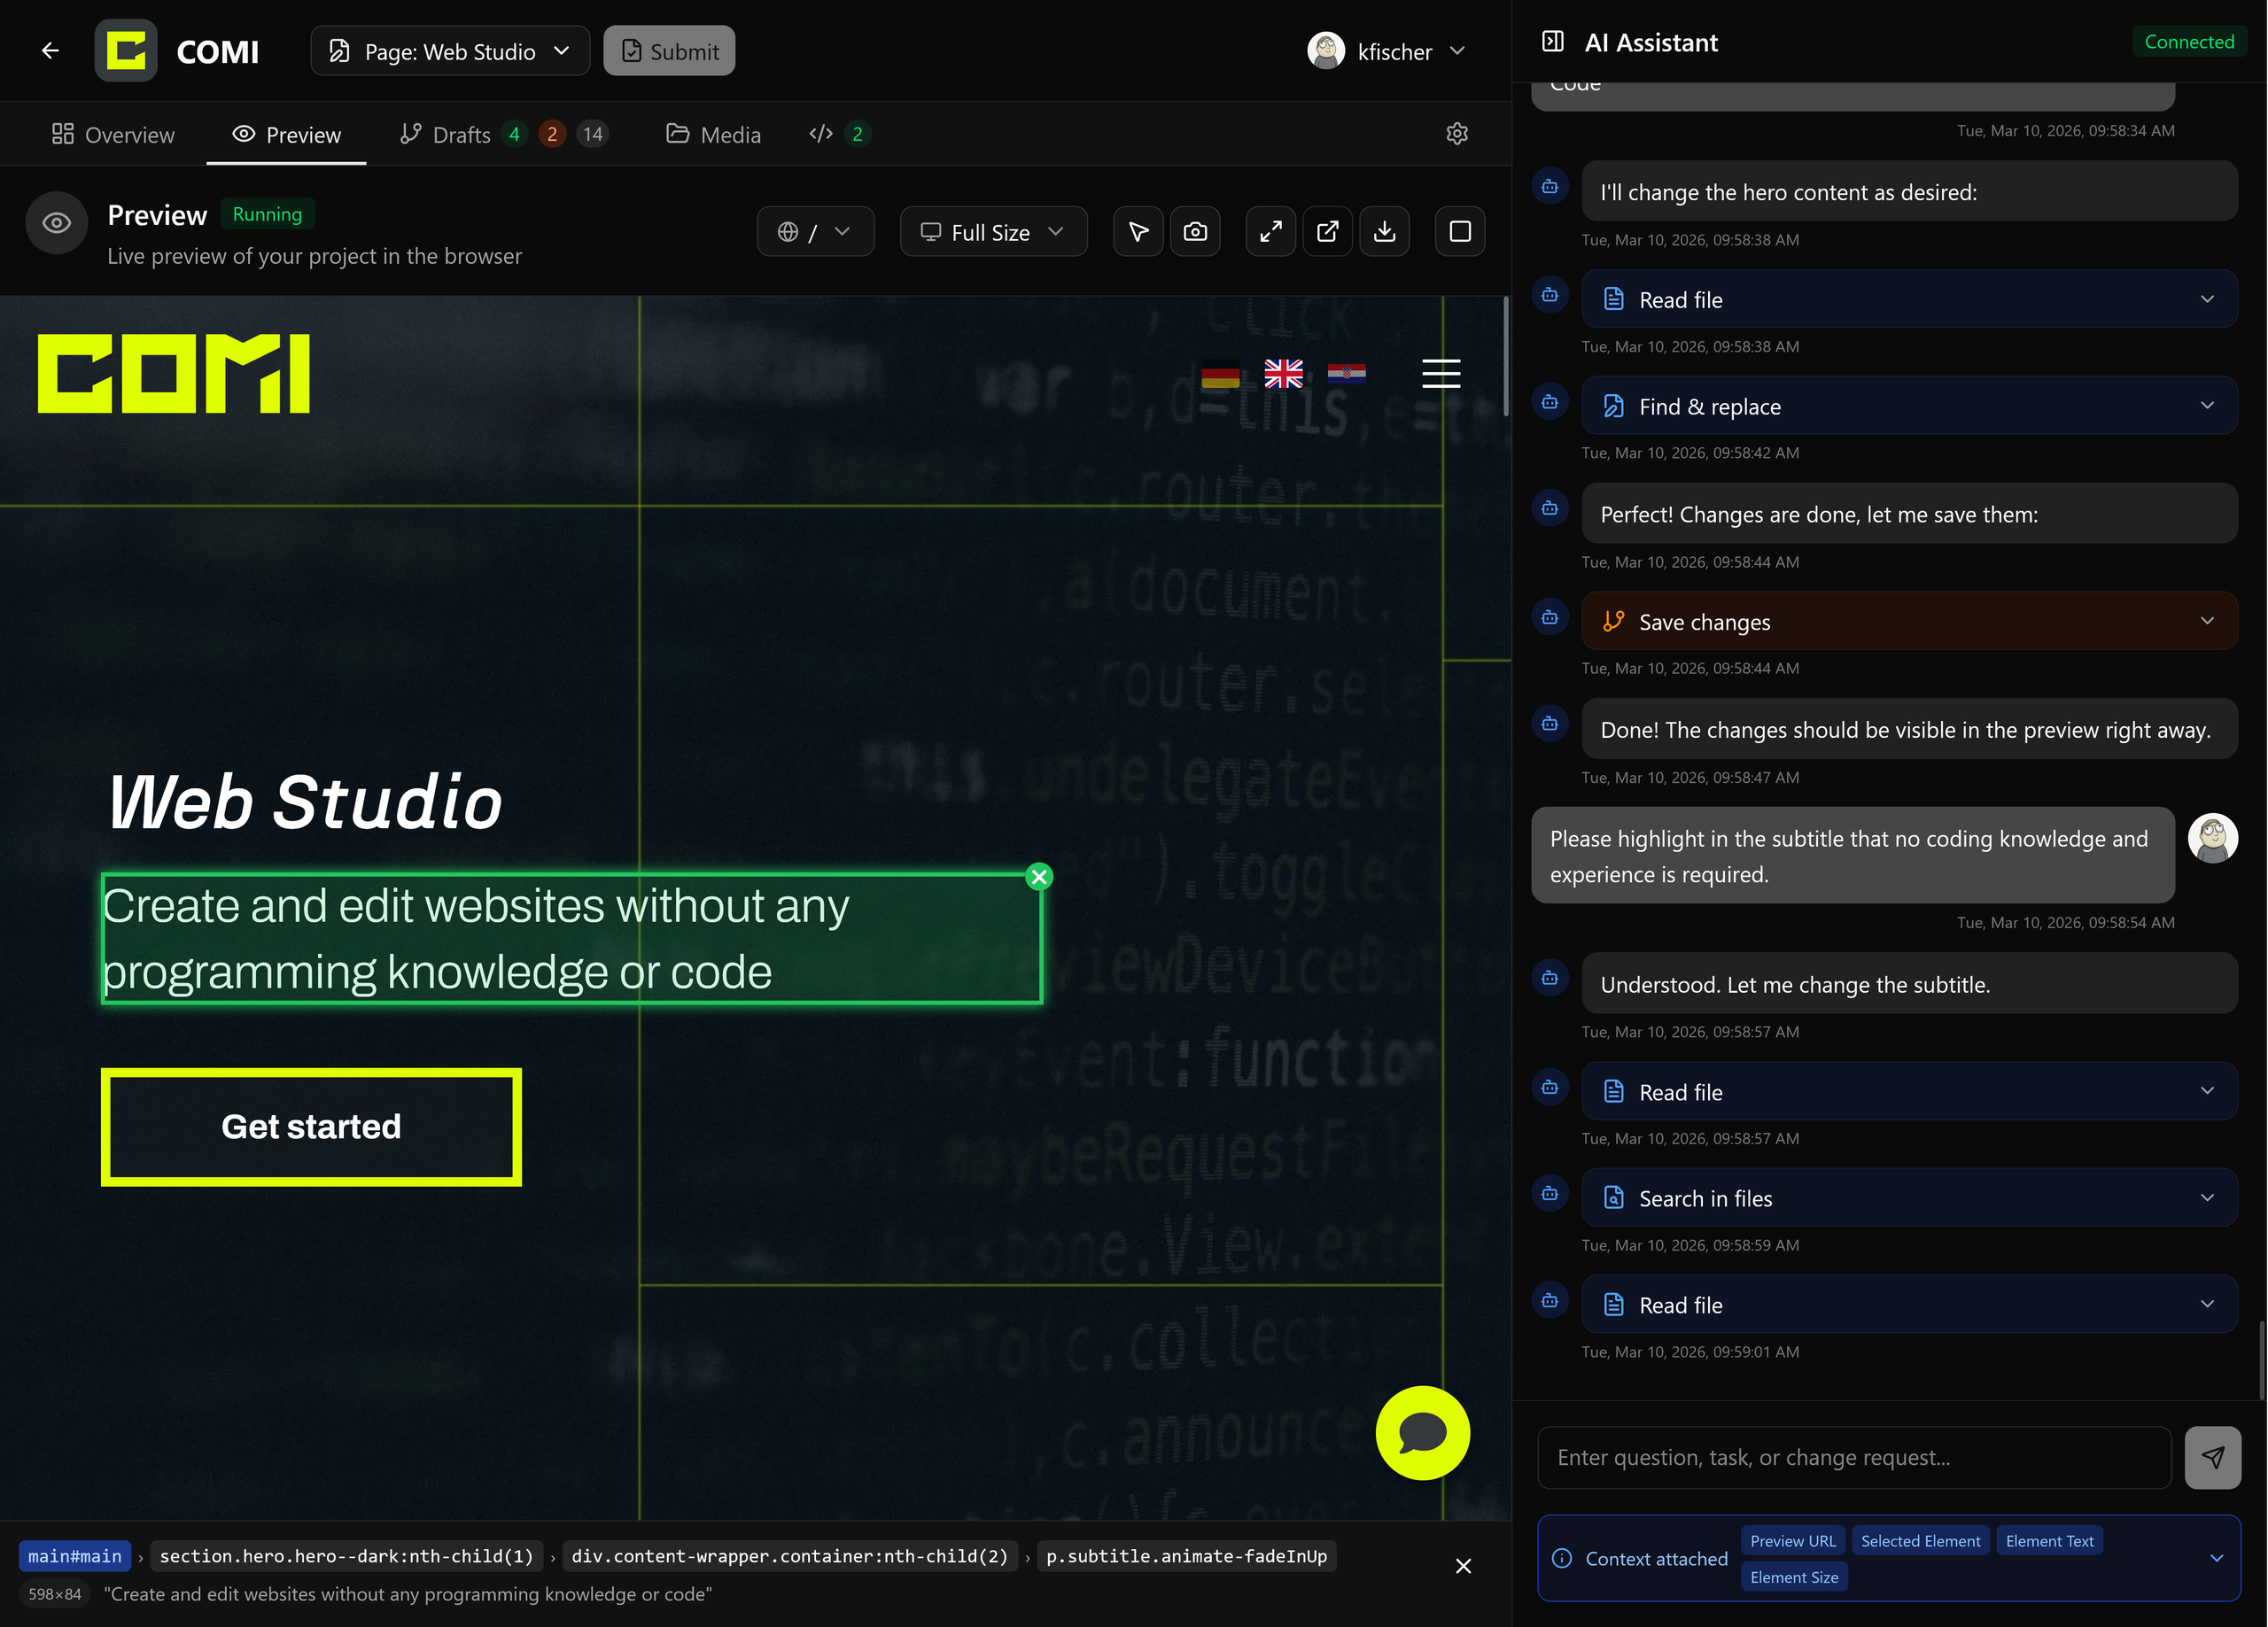Image resolution: width=2268 pixels, height=1627 pixels.
Task: Expand the Read file step at 09:58:57
Action: [1908, 1091]
